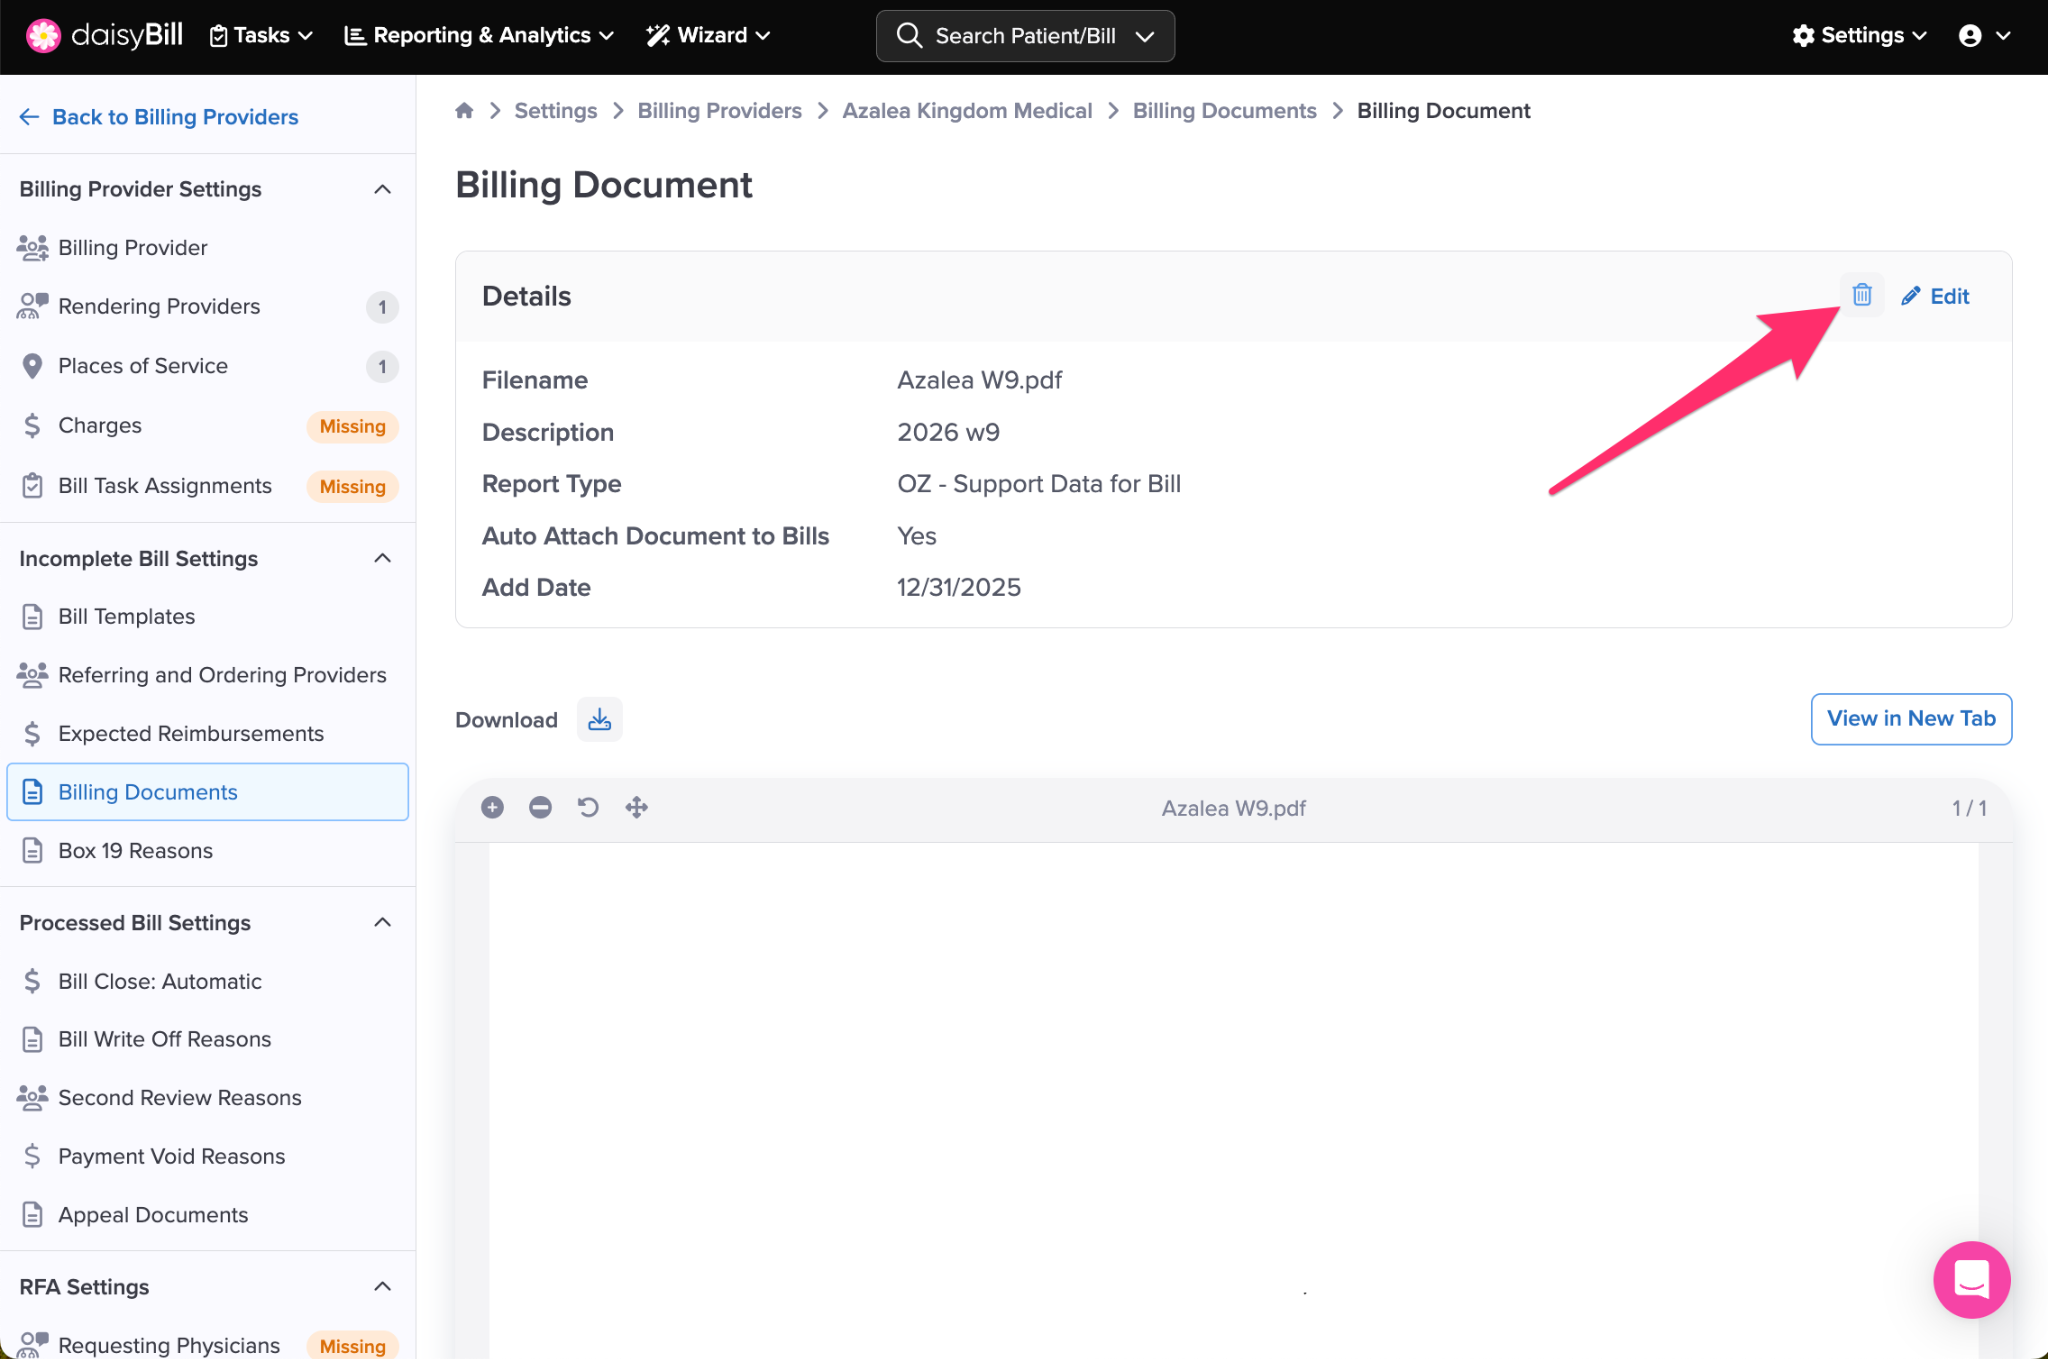2048x1359 pixels.
Task: Open the Wizard menu
Action: [x=709, y=36]
